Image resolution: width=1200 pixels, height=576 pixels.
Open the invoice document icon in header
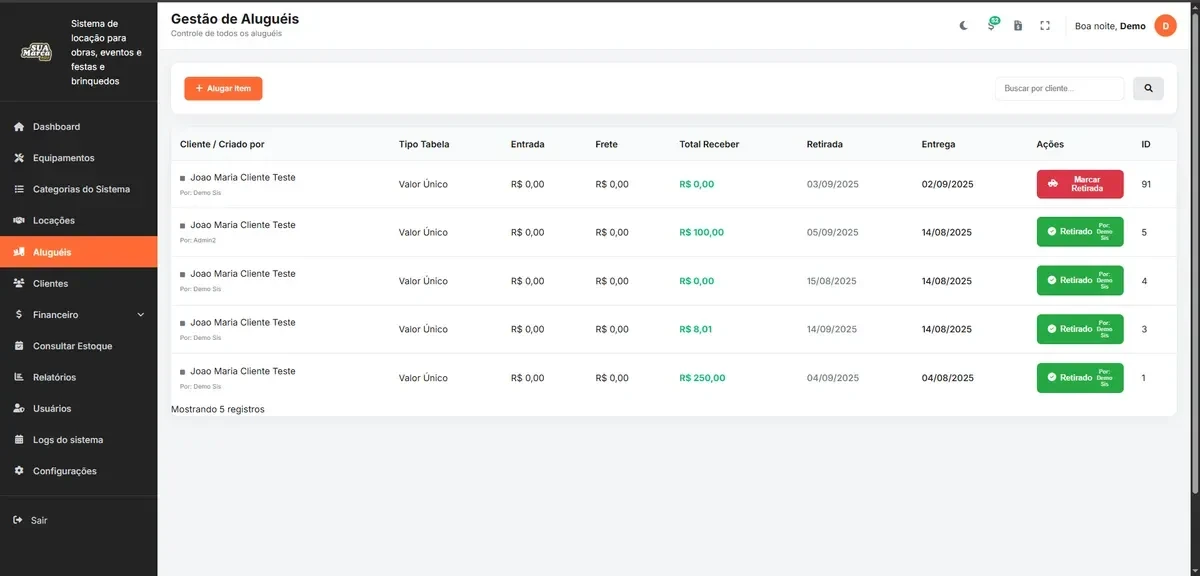1018,26
